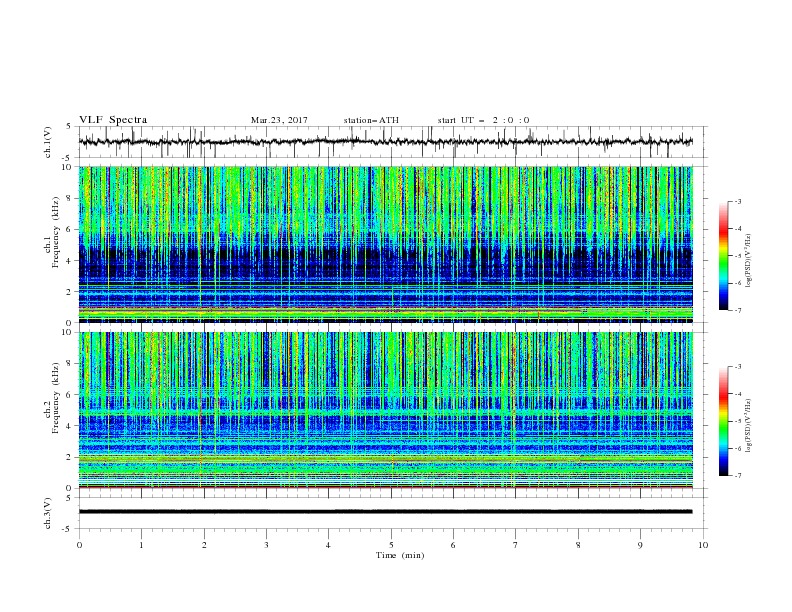Click the '3' tick on the time axis
Image resolution: width=792 pixels, height=612 pixels.
pos(266,545)
